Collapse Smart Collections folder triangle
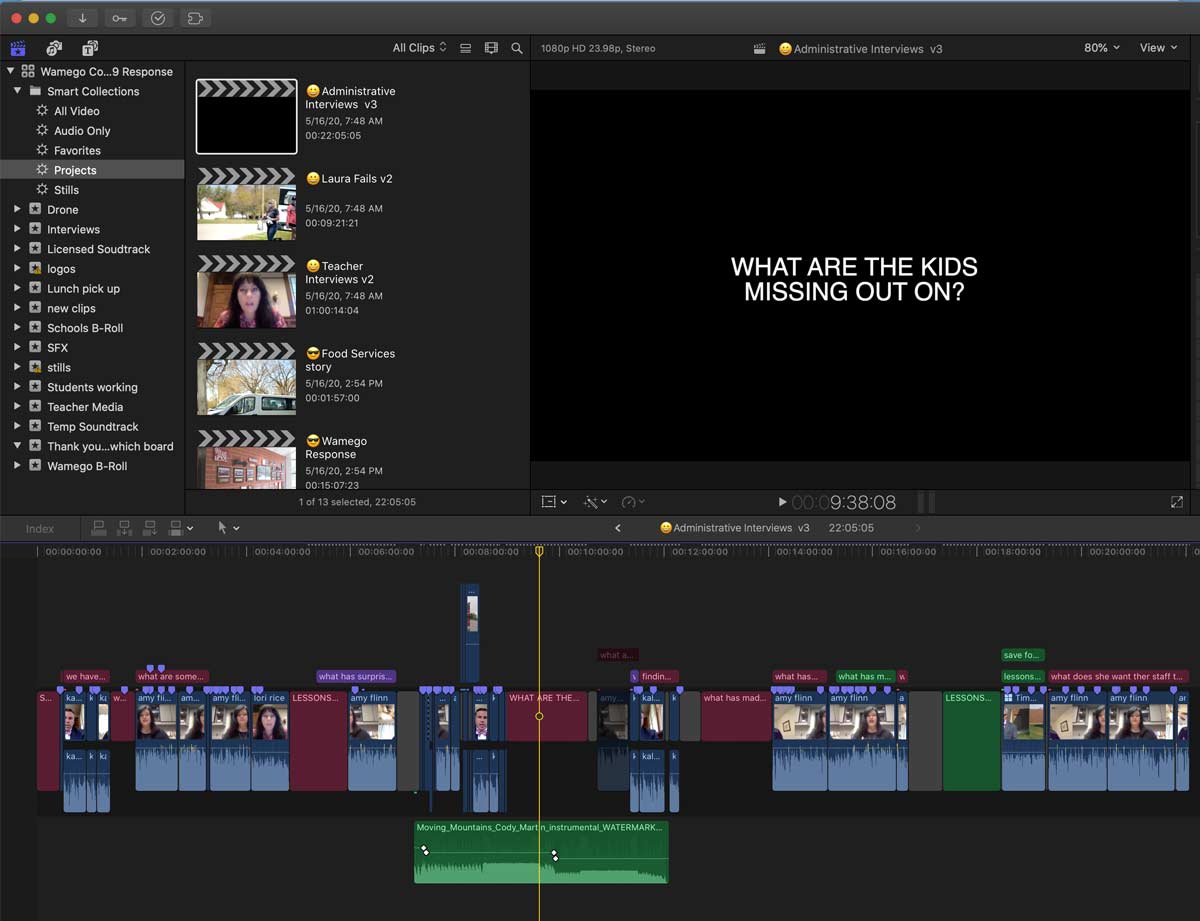Viewport: 1200px width, 921px height. click(x=17, y=91)
